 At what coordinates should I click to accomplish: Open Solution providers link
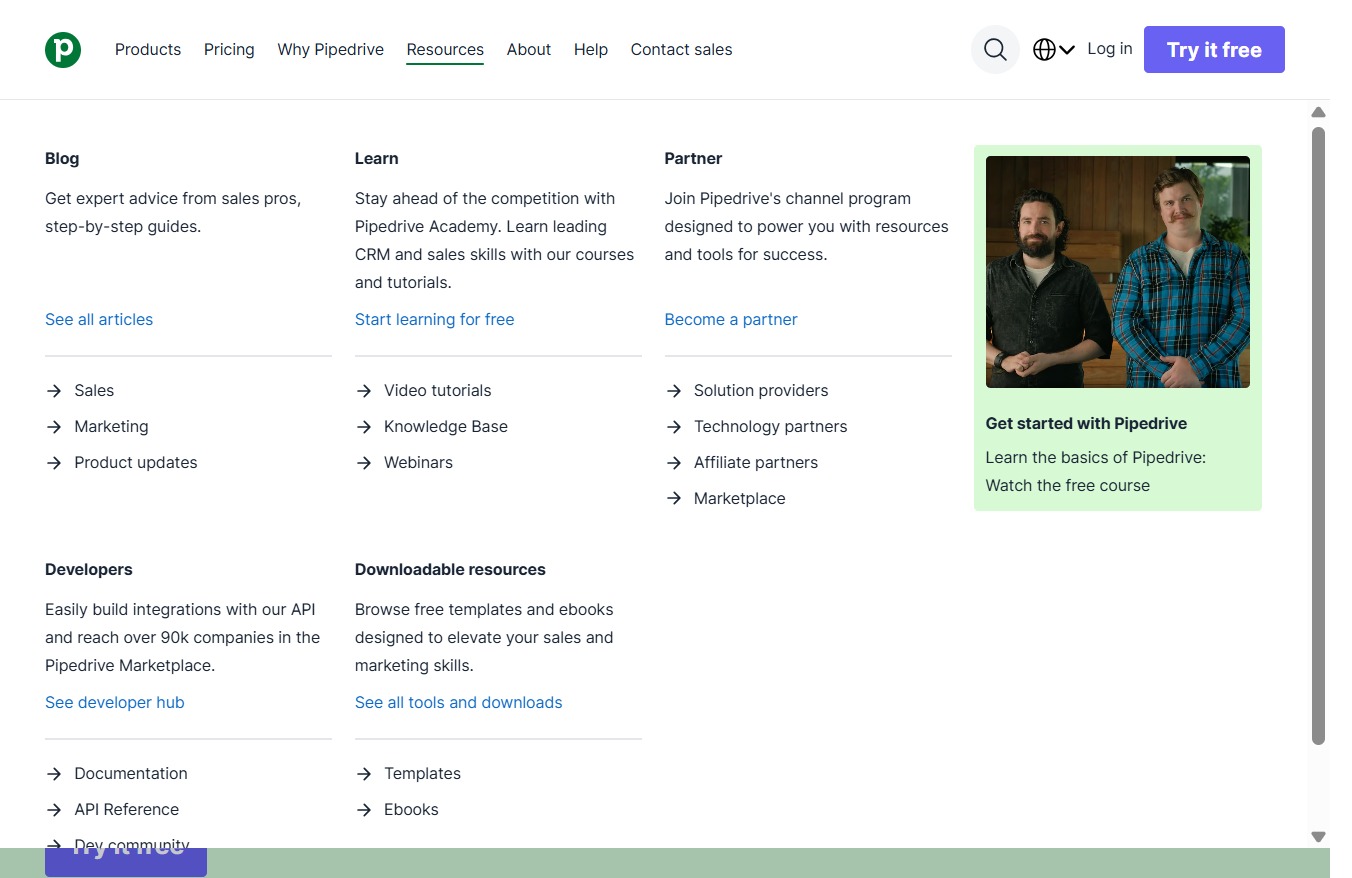pos(761,391)
